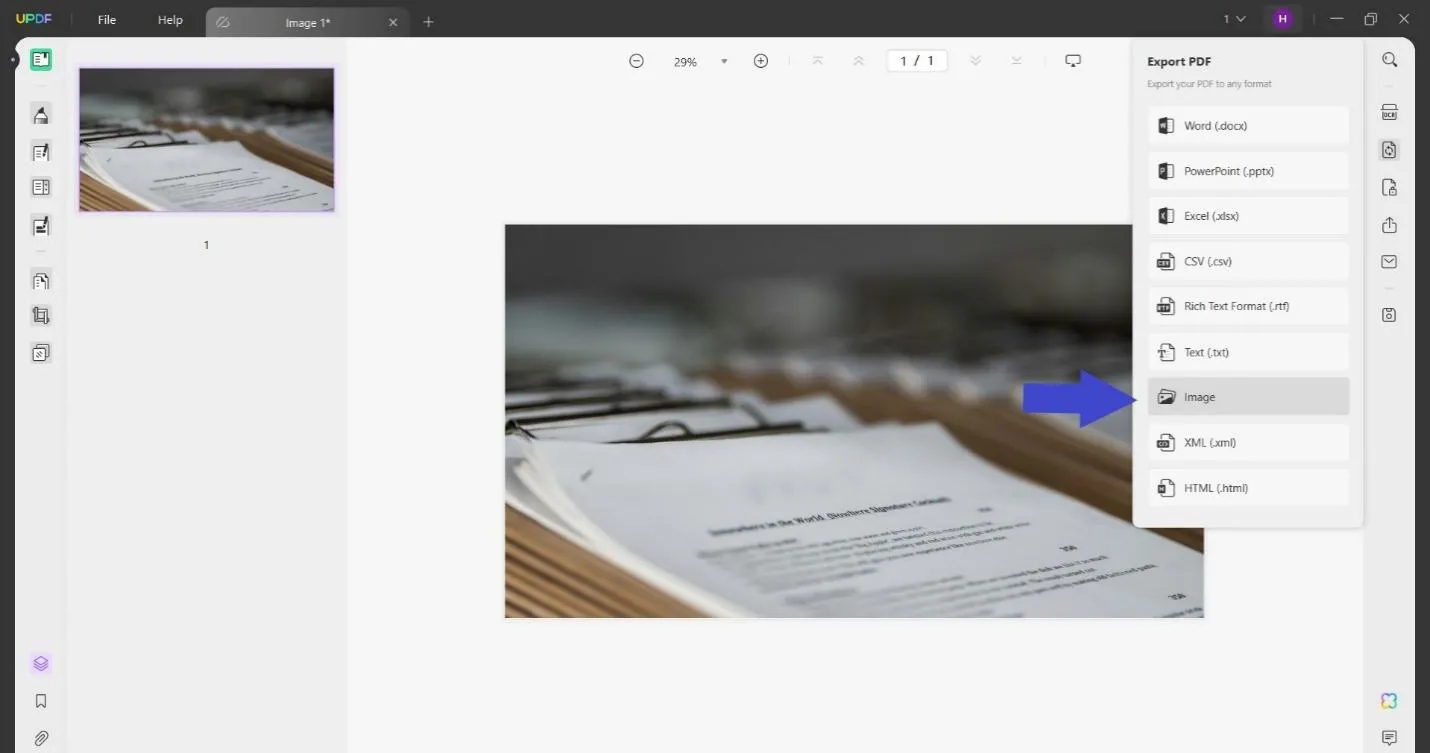Export to Word (.docx)
The width and height of the screenshot is (1430, 753).
point(1248,126)
